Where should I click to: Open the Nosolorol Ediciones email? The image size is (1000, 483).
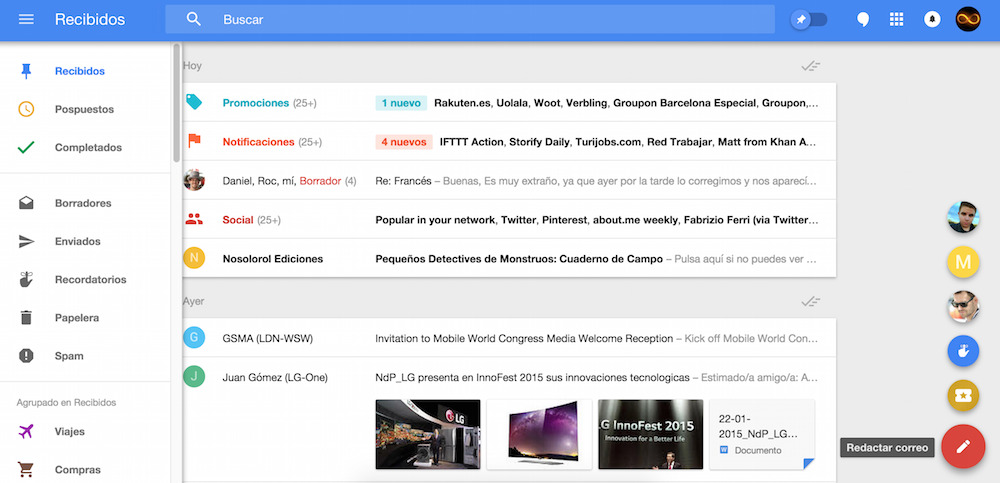click(509, 258)
